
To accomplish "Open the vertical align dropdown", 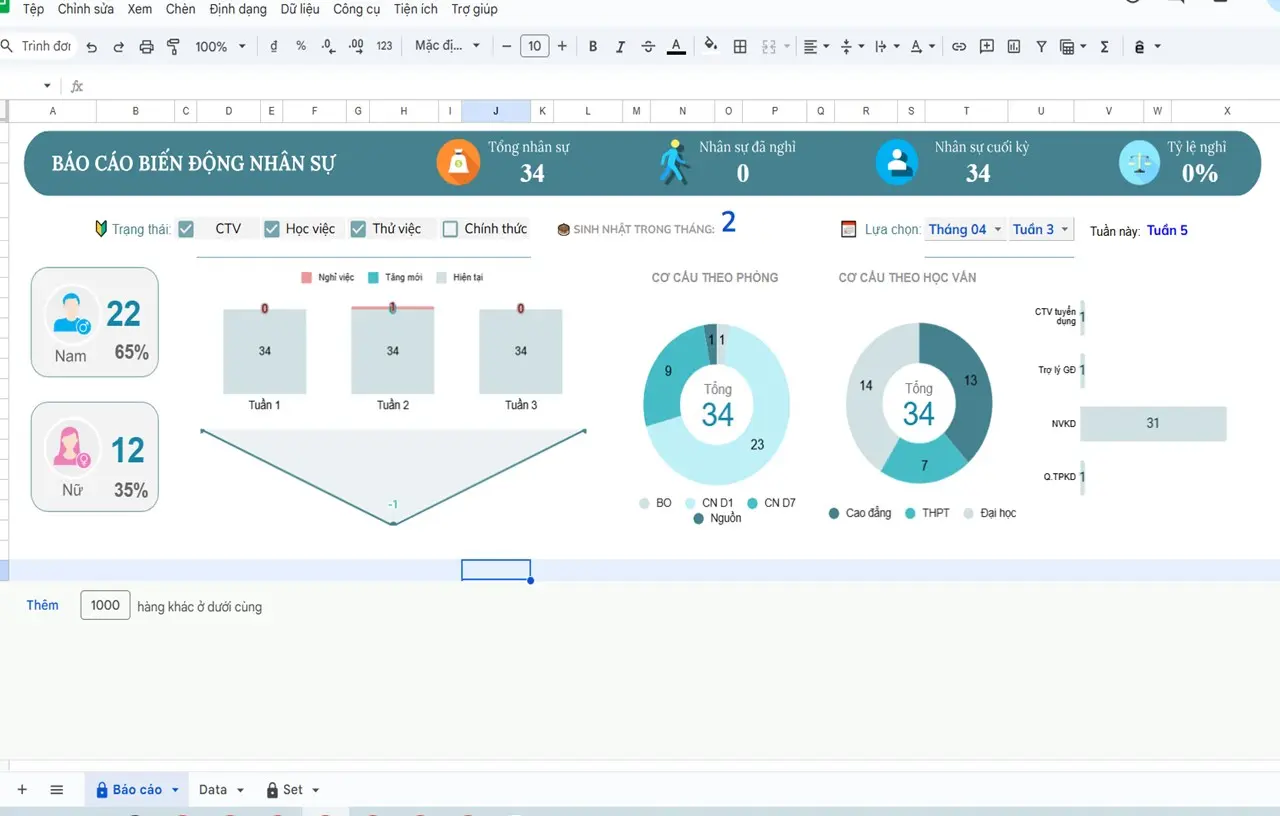I will [852, 46].
